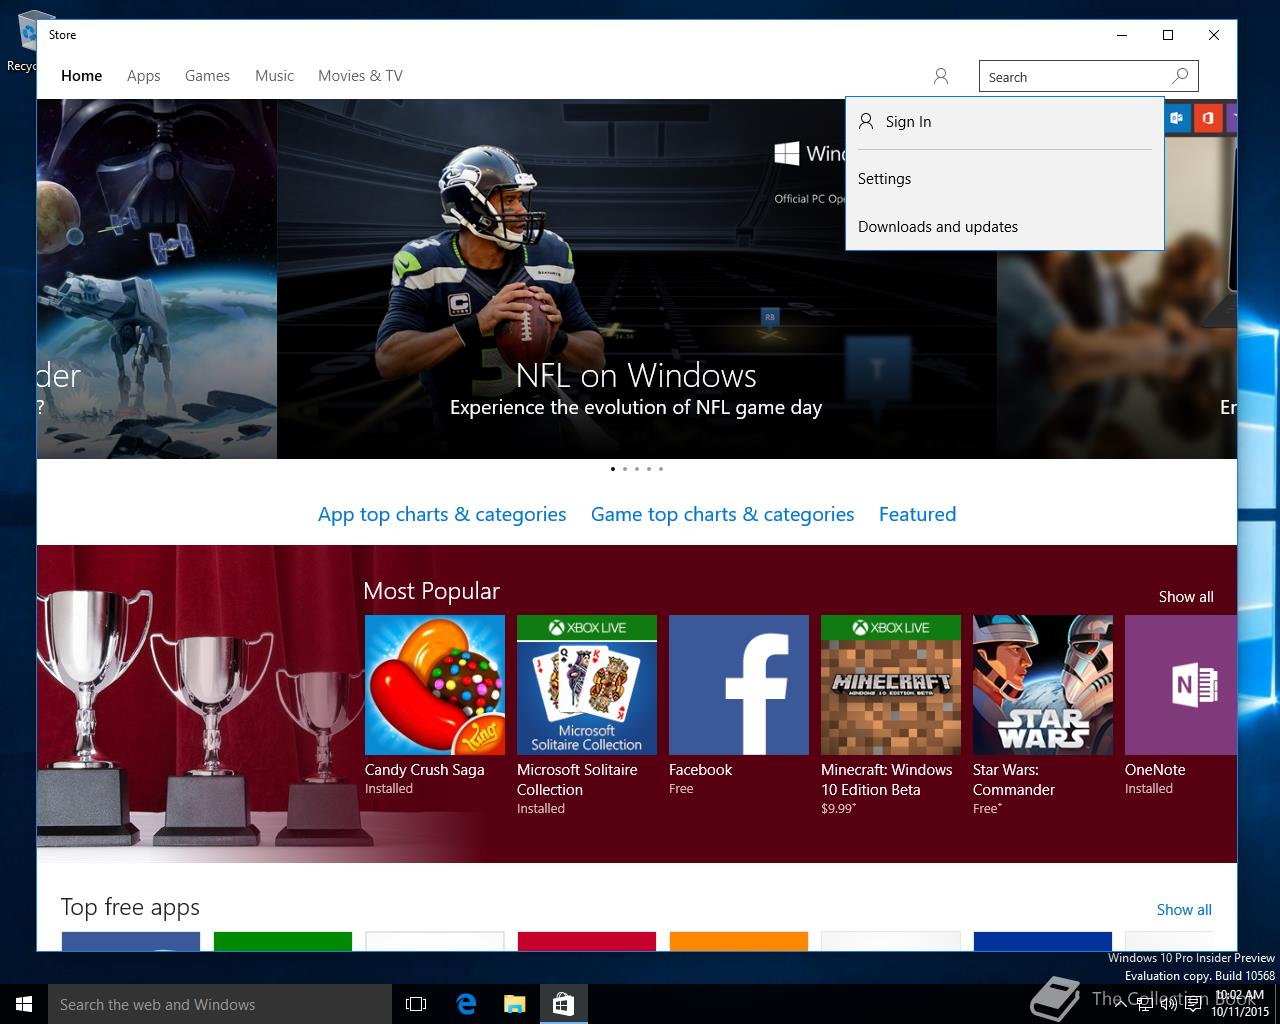Open the Star Wars banner slide
1280x1024 pixels.
pyautogui.click(x=157, y=279)
